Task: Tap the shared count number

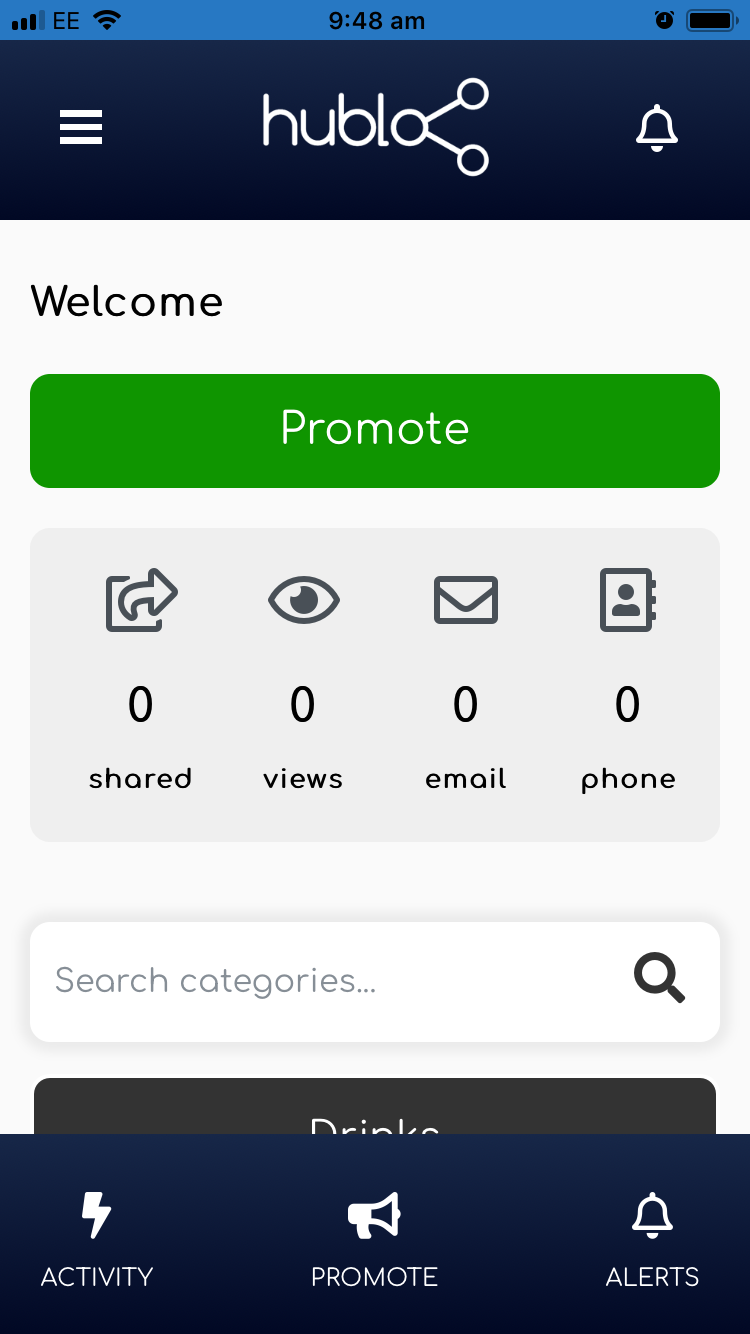Action: click(141, 705)
